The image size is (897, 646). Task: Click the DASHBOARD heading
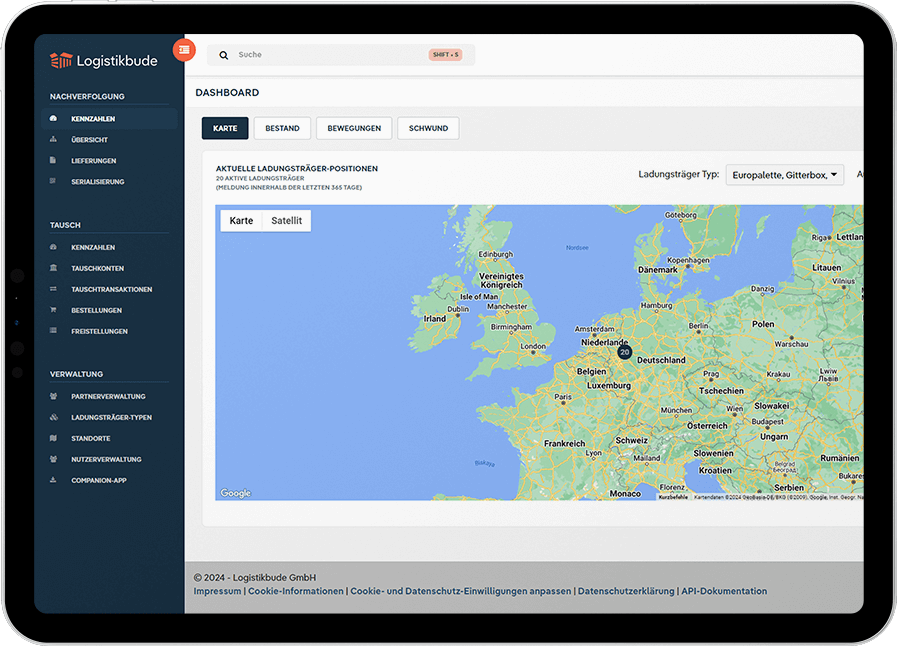227,93
